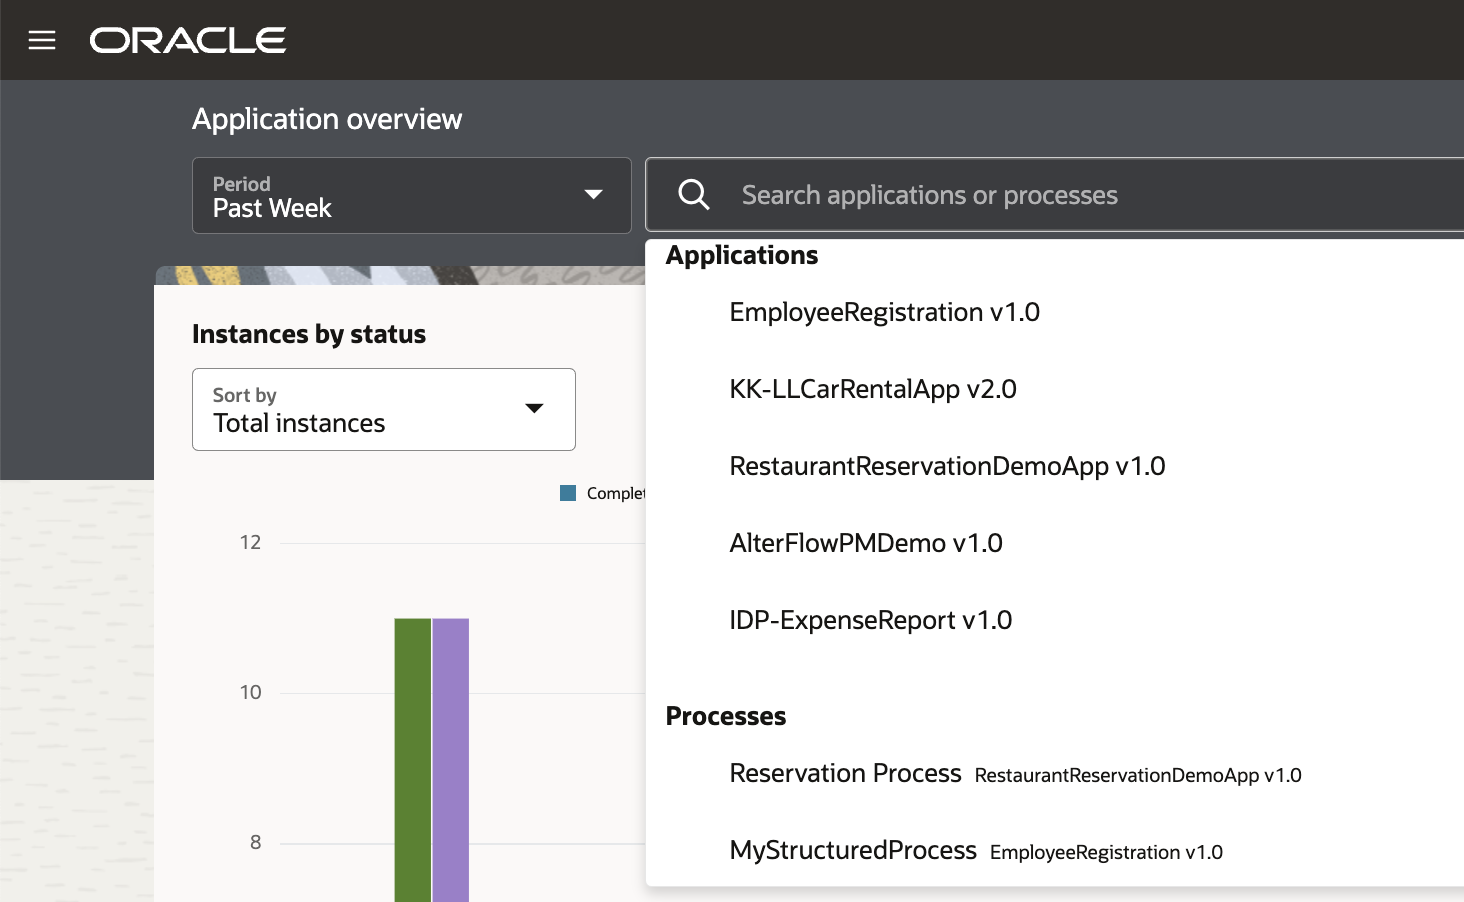Select AlterFlowPMDemo v1.0 application
Image resolution: width=1464 pixels, height=902 pixels.
pos(866,543)
